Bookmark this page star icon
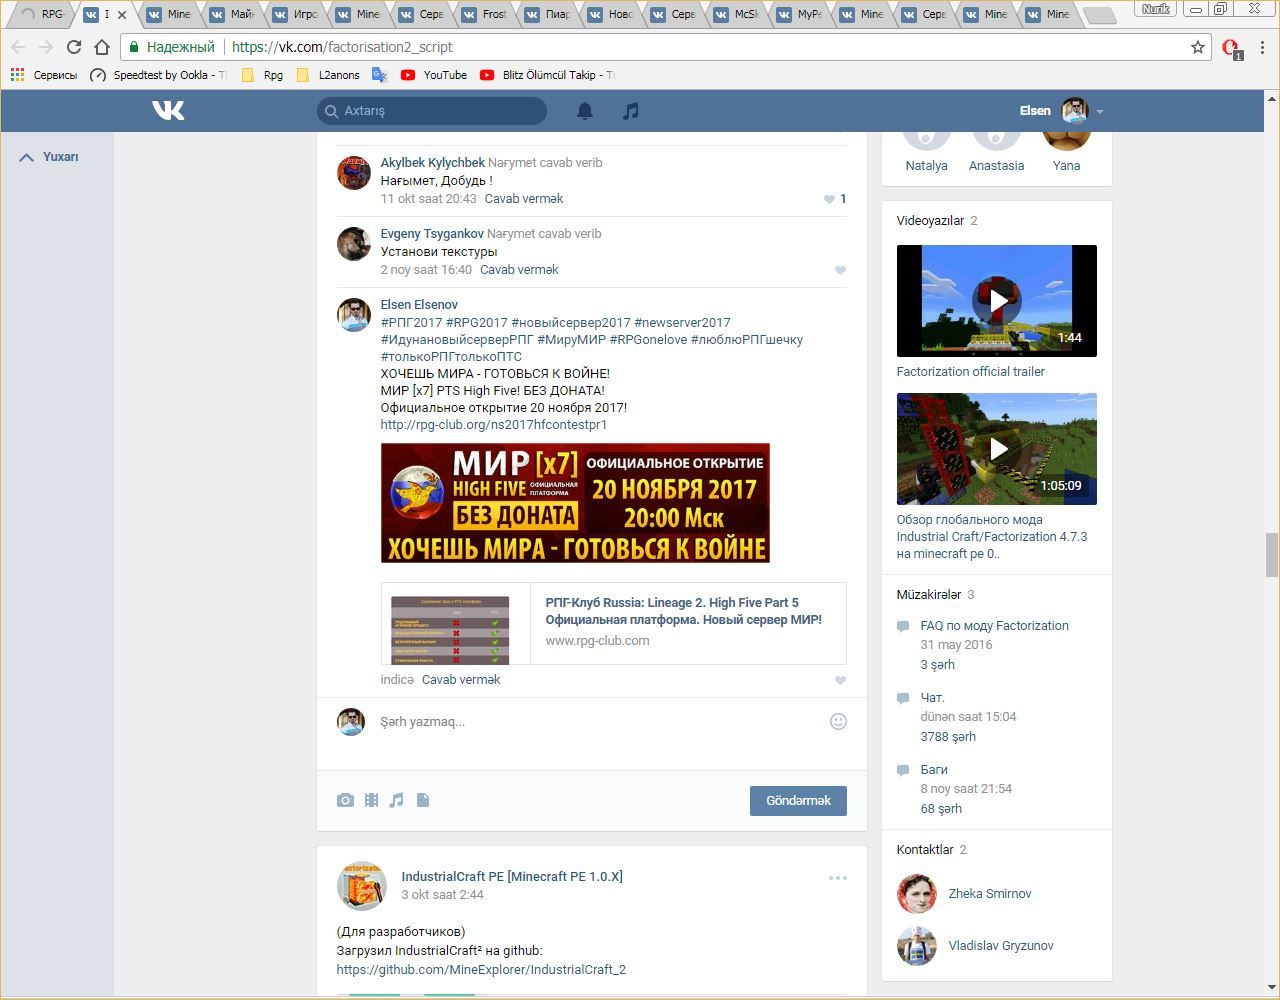 [x=1197, y=47]
